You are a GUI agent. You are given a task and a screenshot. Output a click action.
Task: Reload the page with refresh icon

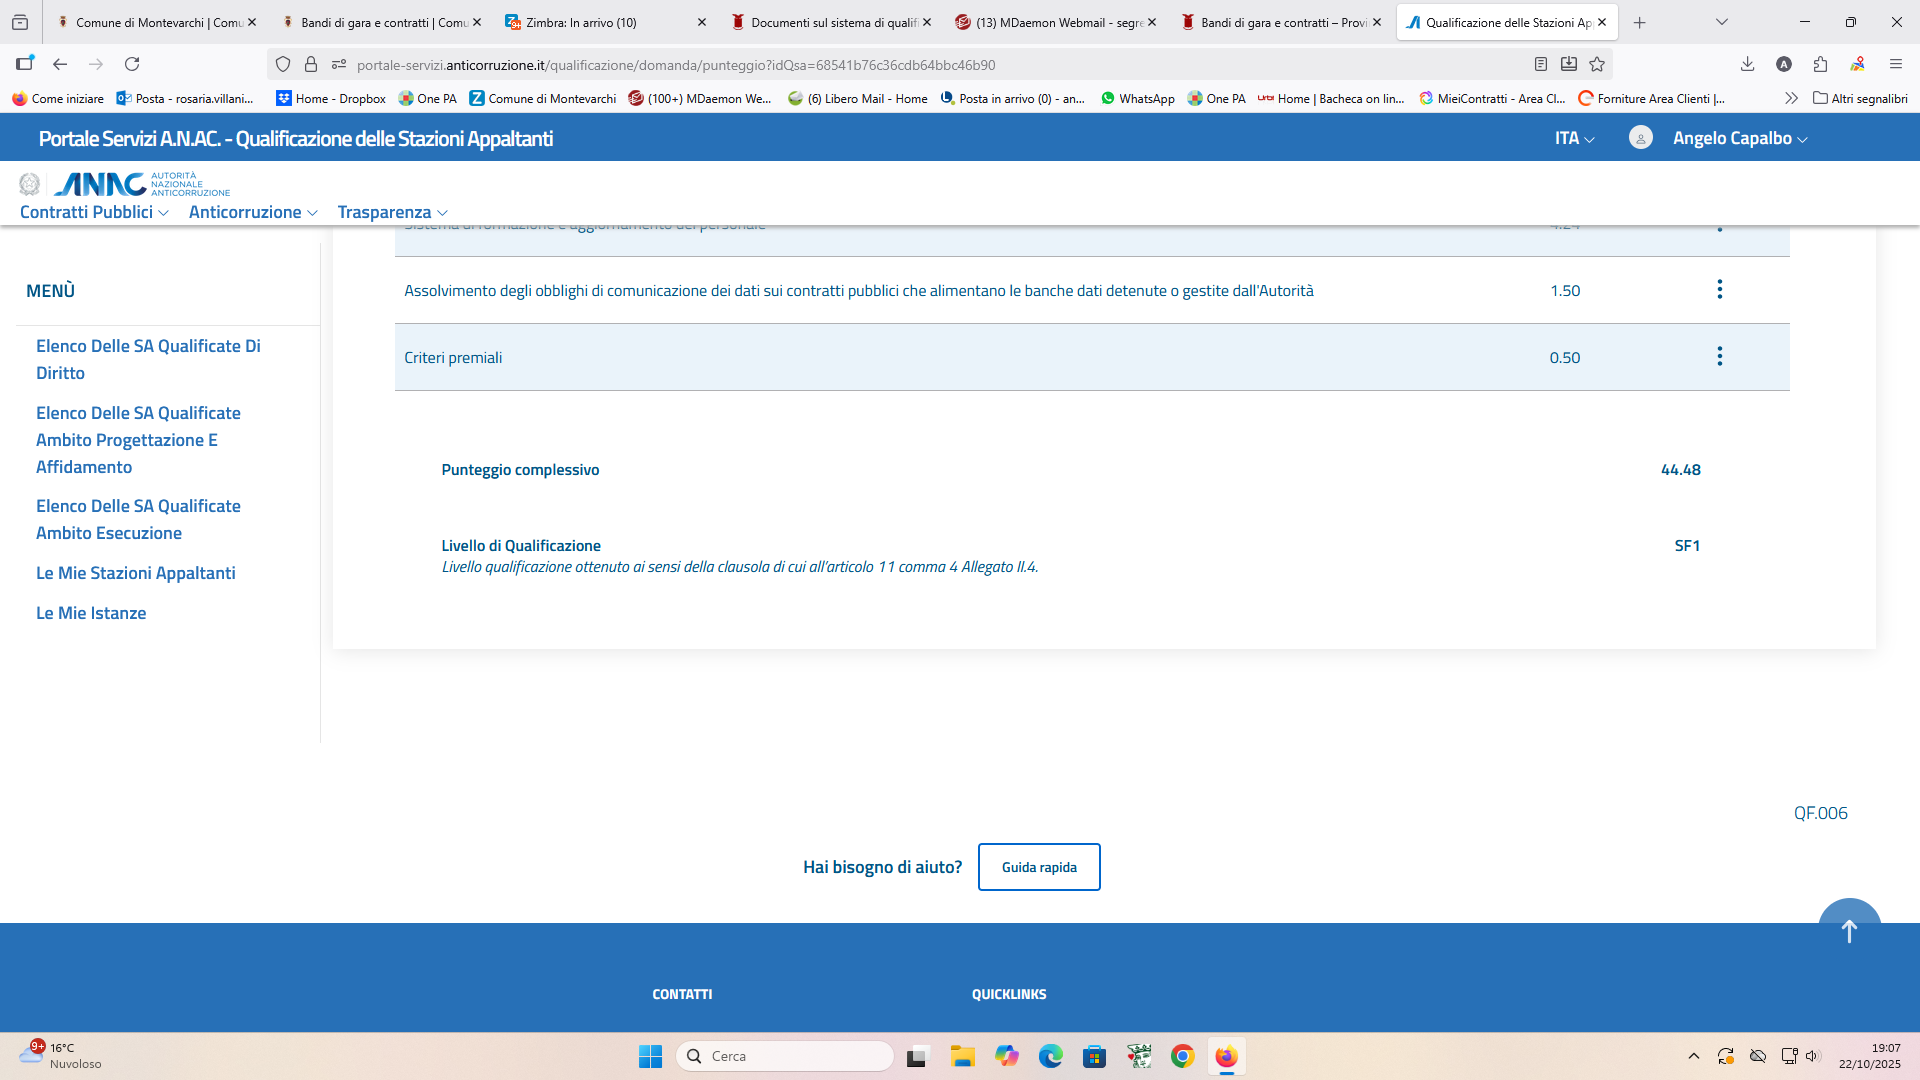[132, 64]
